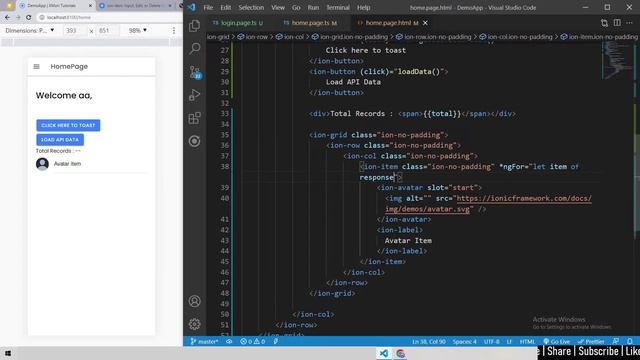This screenshot has height=360, width=640.
Task: Open the File menu
Action: [x=208, y=8]
